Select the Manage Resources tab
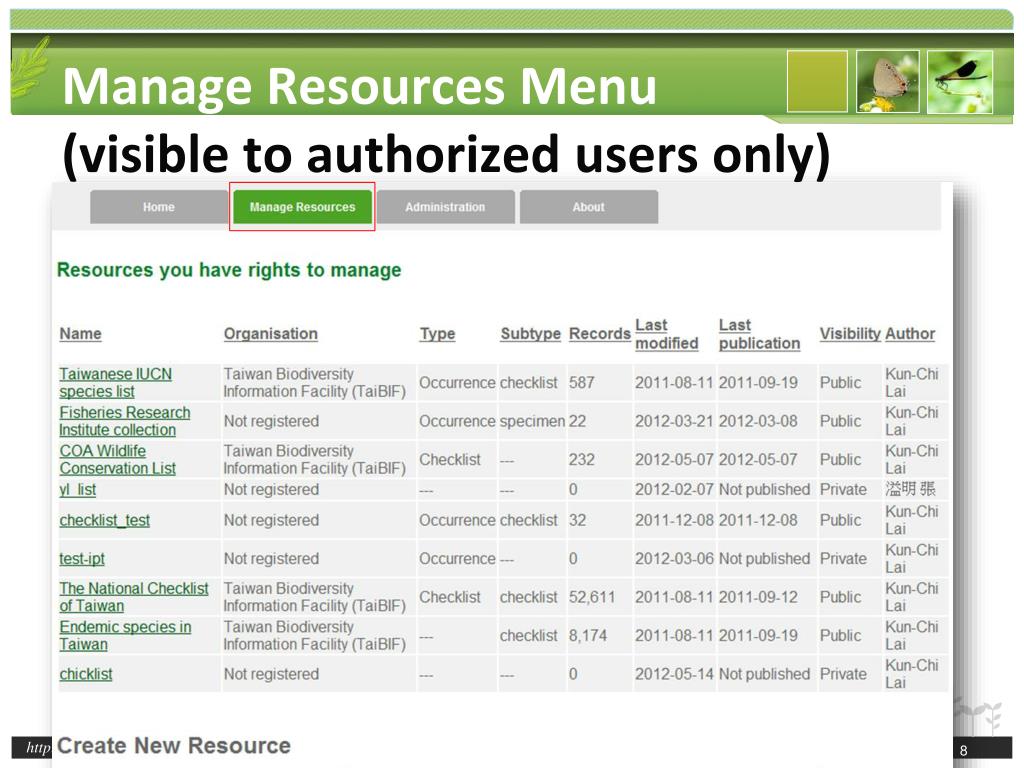 point(302,207)
